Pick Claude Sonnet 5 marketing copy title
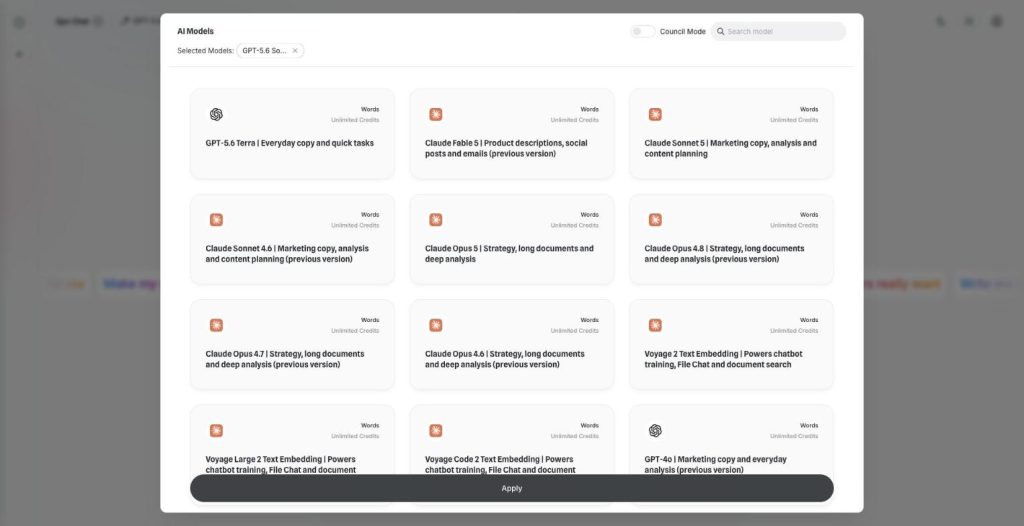The width and height of the screenshot is (1024, 526). [730, 148]
